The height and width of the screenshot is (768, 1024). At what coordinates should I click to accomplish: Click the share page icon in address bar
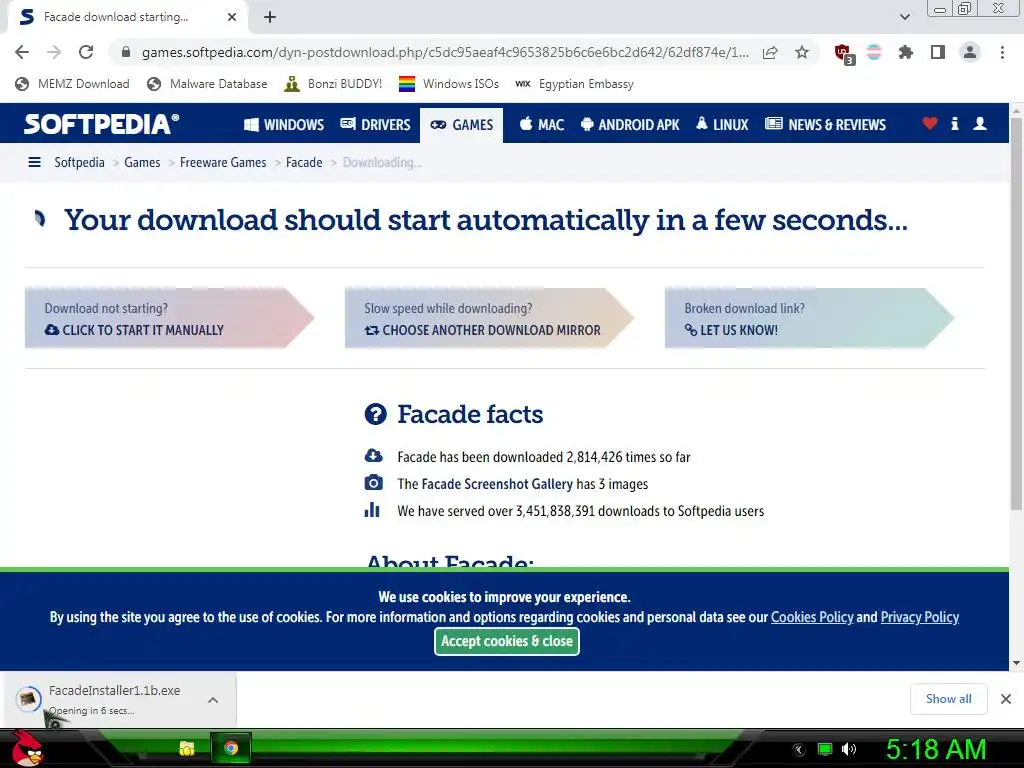tap(771, 52)
